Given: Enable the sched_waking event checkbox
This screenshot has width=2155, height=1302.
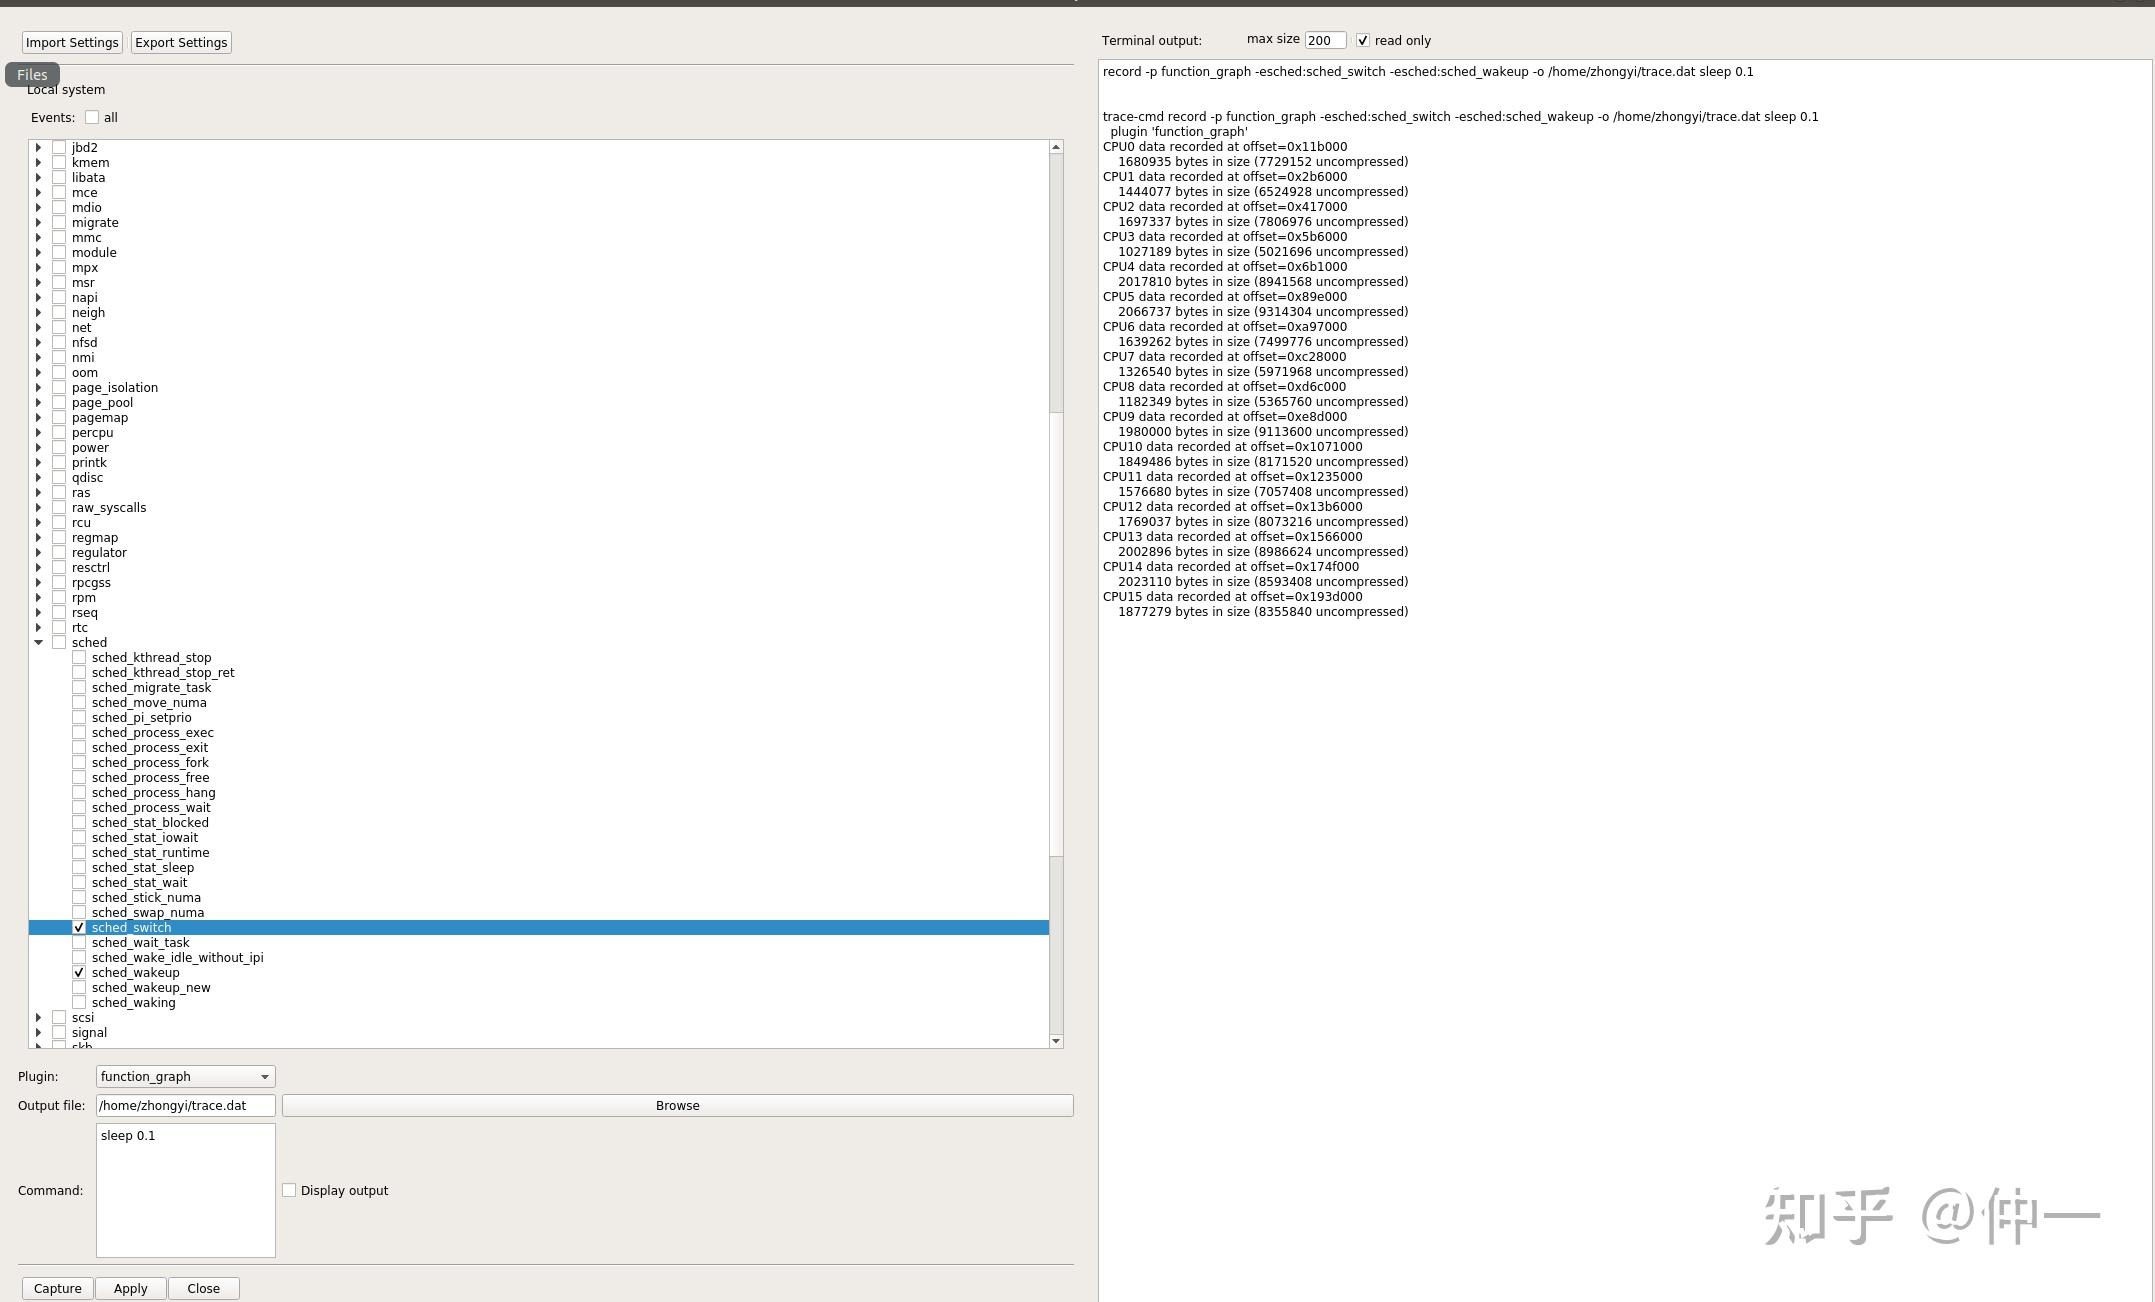Looking at the screenshot, I should coord(79,1003).
